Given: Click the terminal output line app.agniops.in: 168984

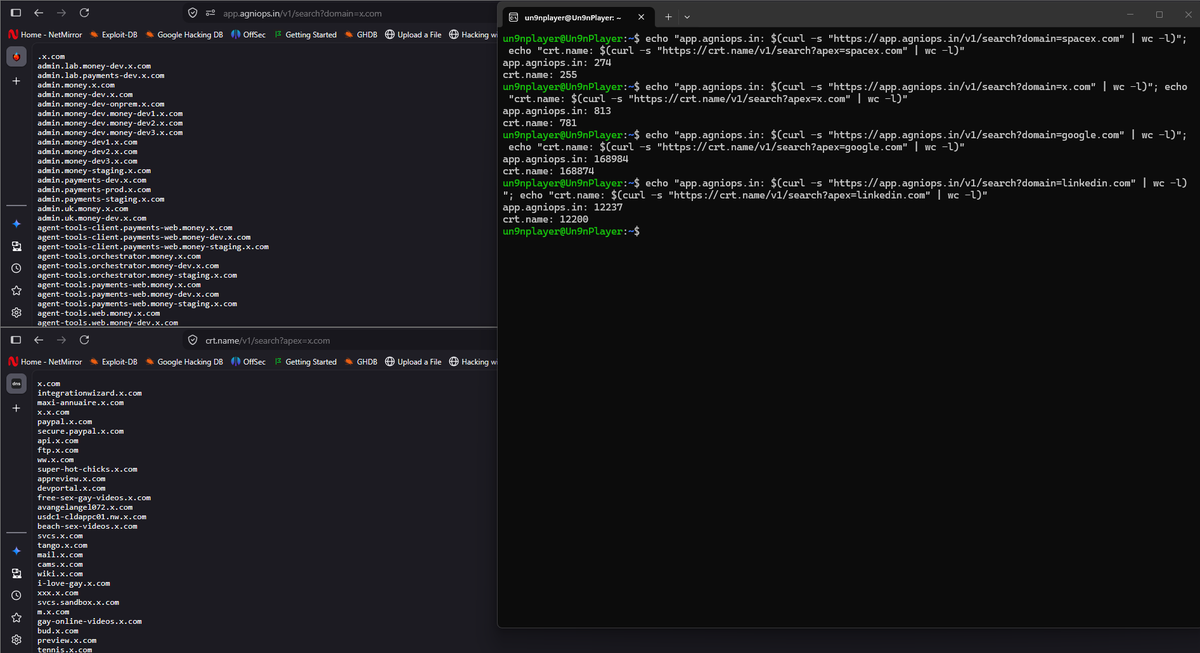Looking at the screenshot, I should pyautogui.click(x=566, y=159).
